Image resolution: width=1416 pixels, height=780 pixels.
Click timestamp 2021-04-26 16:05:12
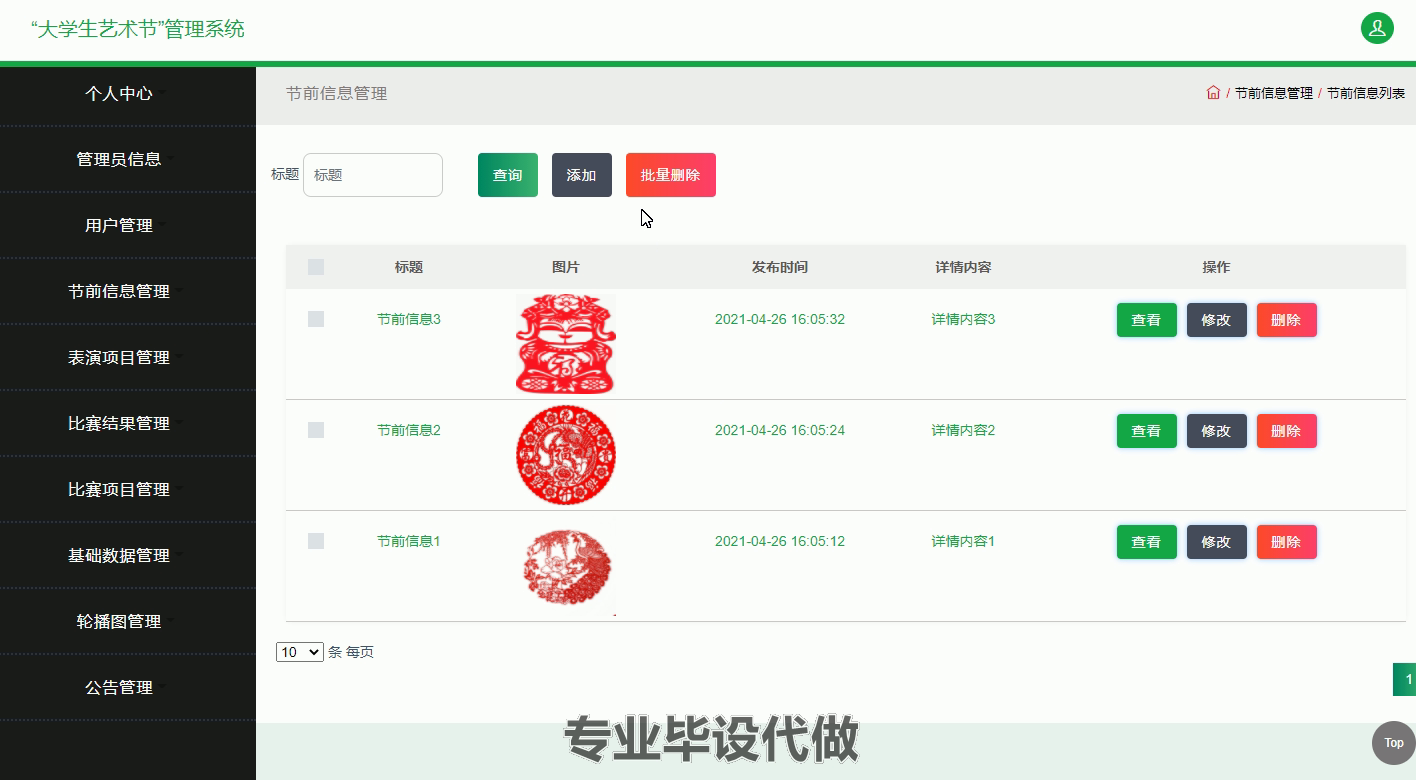click(780, 541)
